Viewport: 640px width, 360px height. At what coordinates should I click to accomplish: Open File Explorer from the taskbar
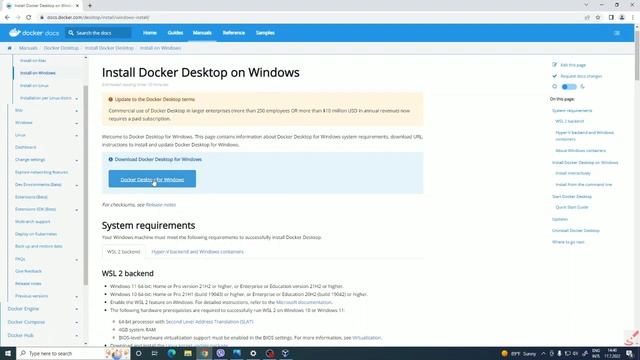pyautogui.click(x=188, y=353)
